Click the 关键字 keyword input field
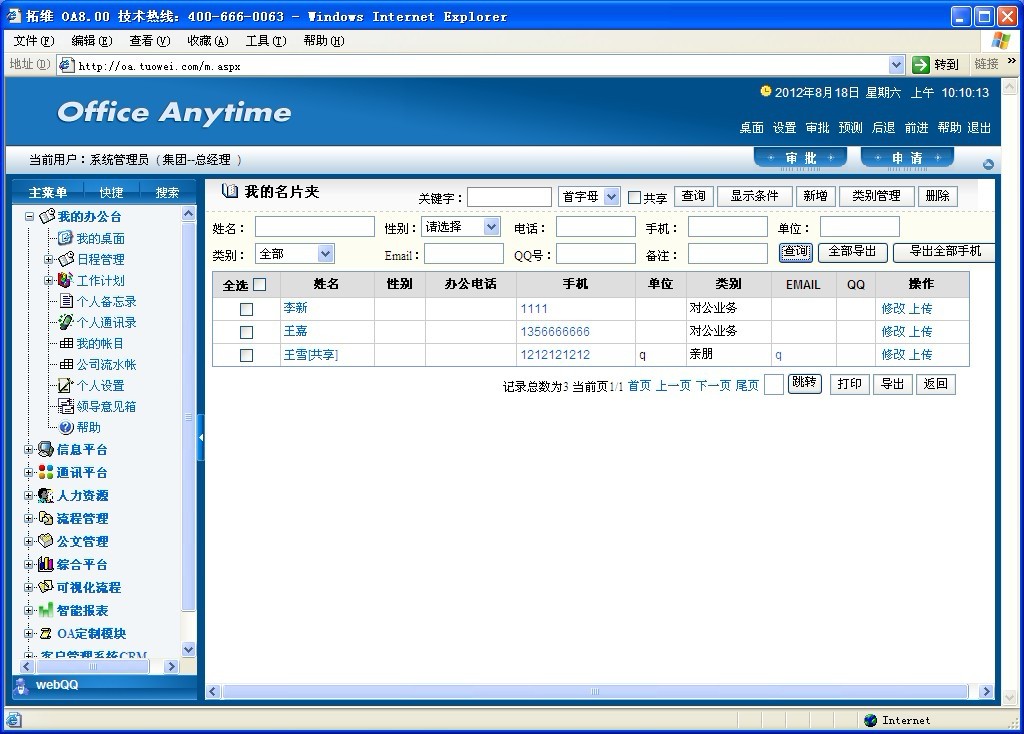The image size is (1024, 734). click(x=509, y=197)
